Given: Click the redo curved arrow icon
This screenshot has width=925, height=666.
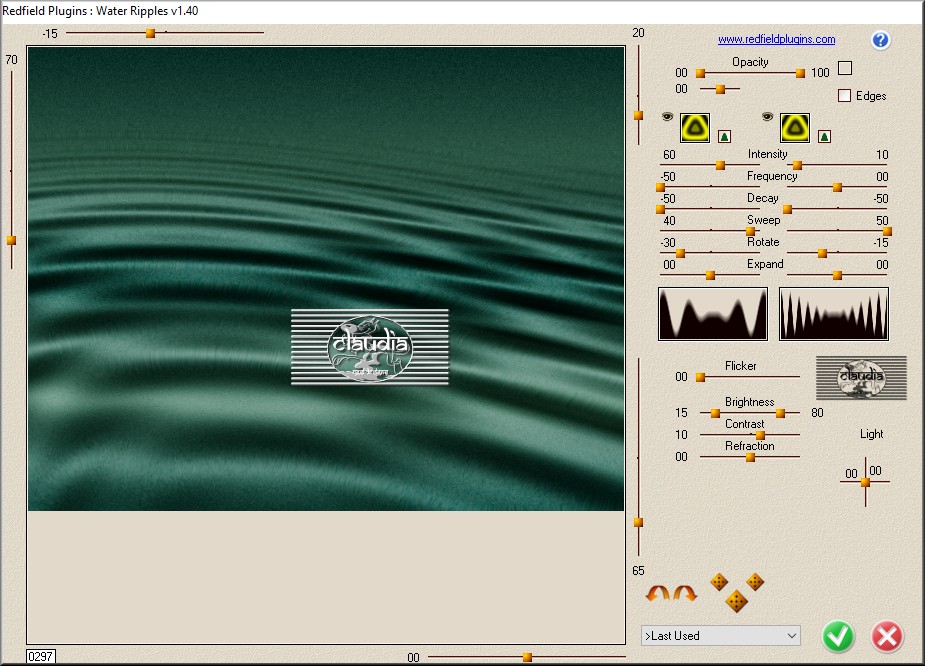Looking at the screenshot, I should point(685,593).
